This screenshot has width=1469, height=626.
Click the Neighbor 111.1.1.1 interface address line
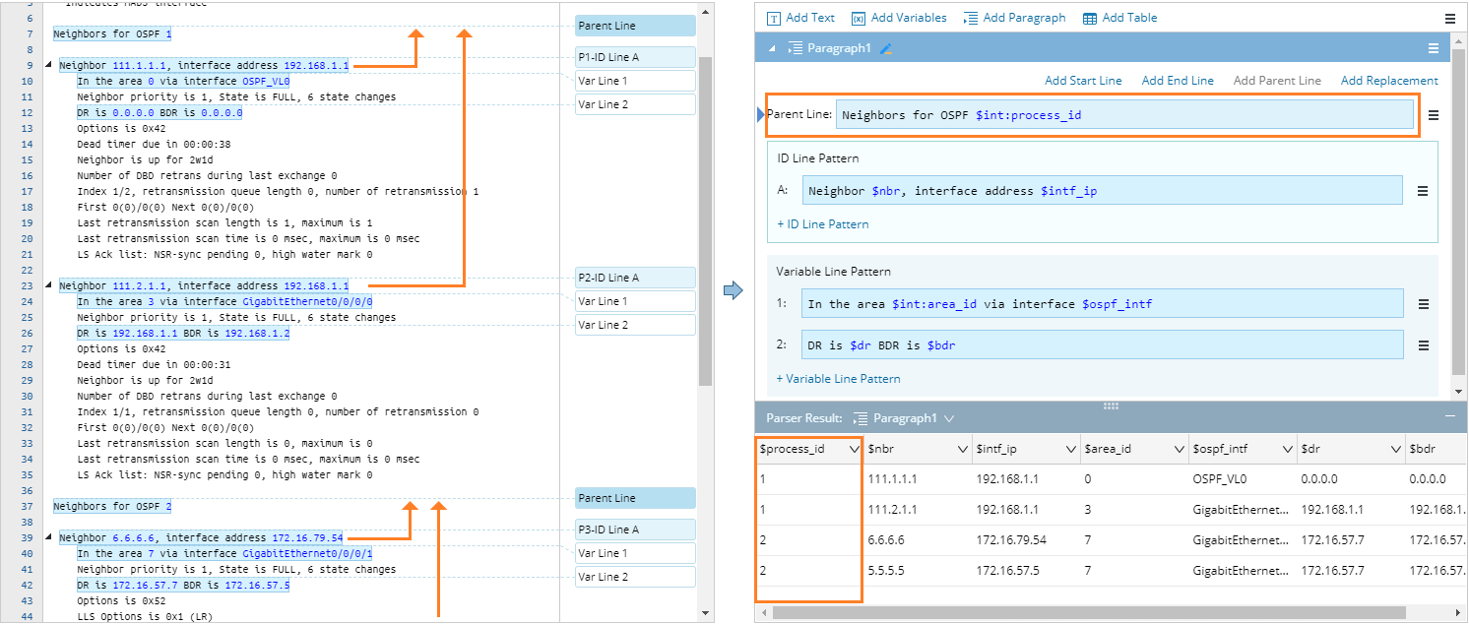[204, 66]
